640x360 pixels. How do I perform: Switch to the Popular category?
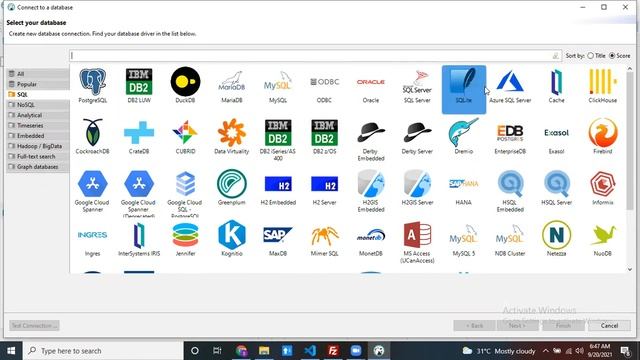click(x=38, y=84)
